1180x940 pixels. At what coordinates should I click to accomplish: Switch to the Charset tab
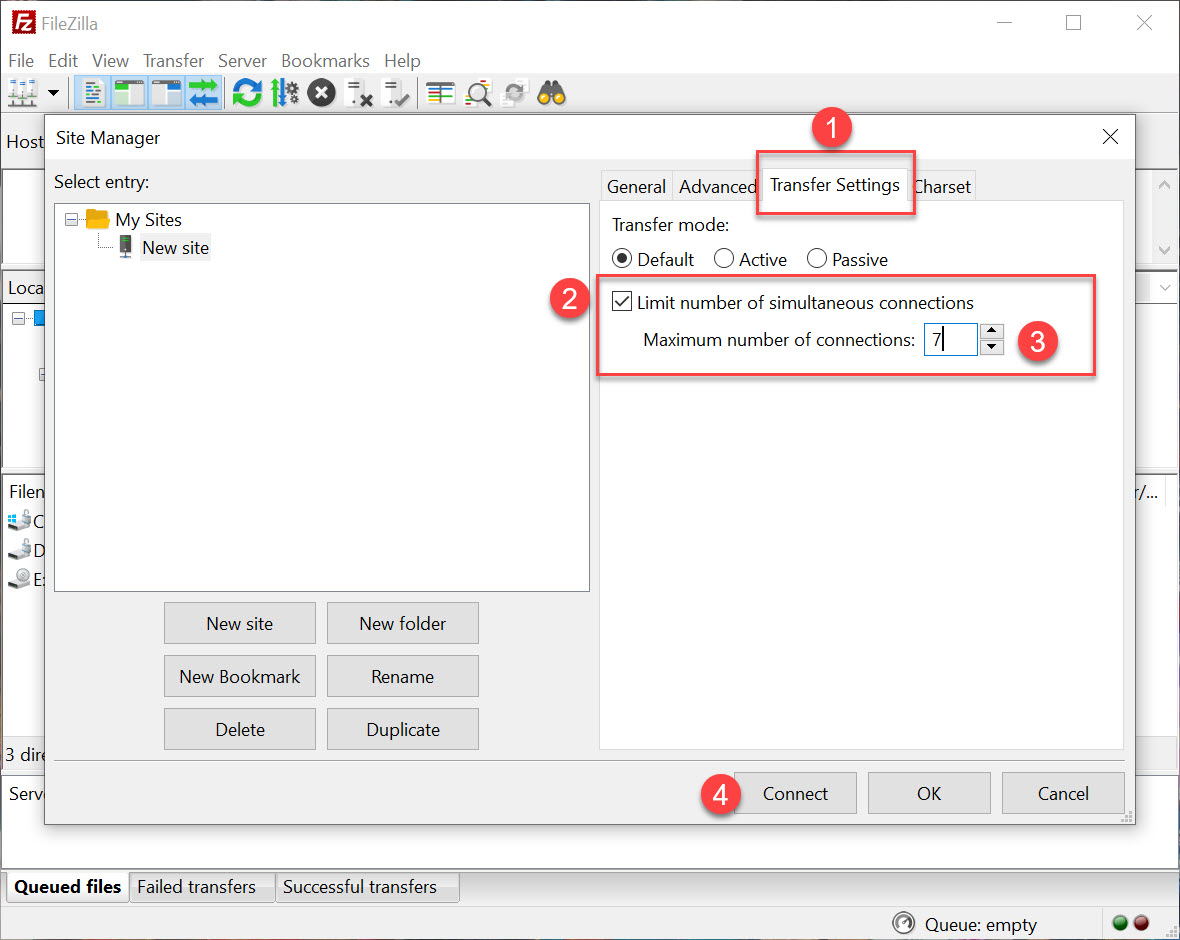[942, 187]
